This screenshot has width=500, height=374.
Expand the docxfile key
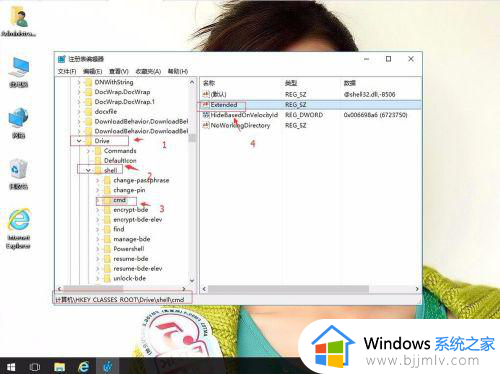[79, 111]
